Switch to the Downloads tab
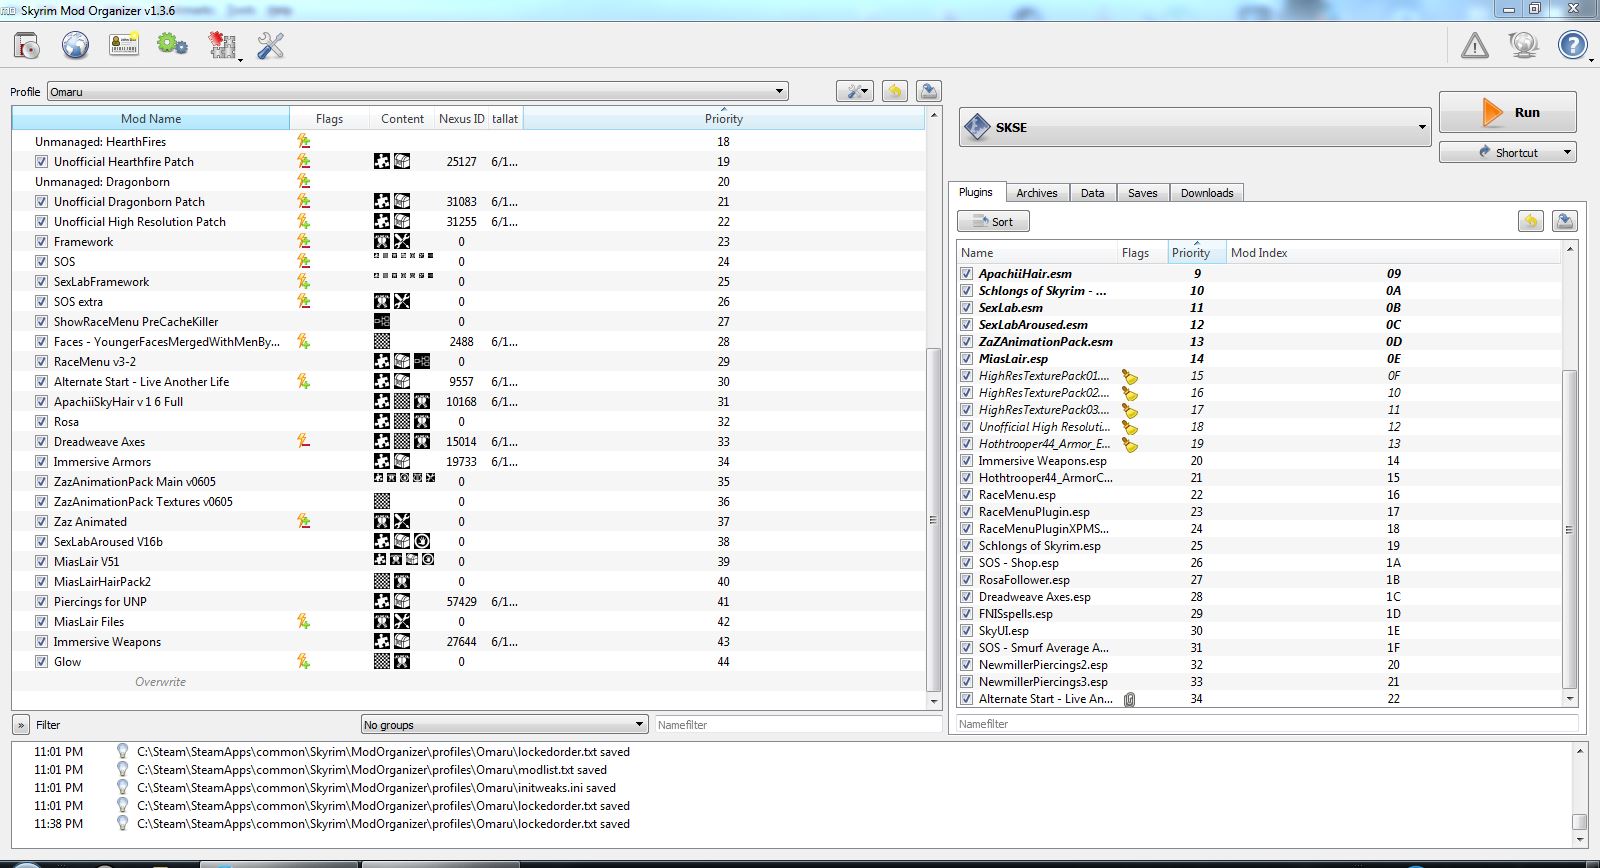 pos(1207,193)
